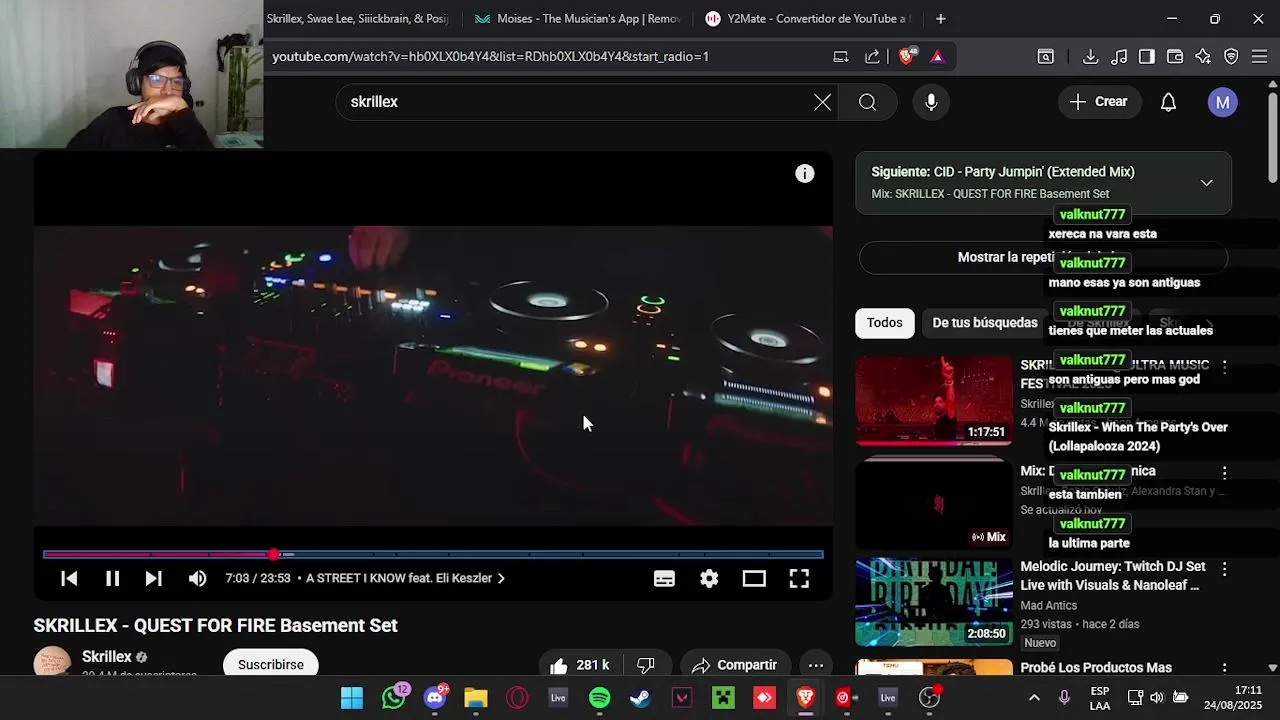1280x720 pixels.
Task: Click the browser address bar URL
Action: (x=490, y=57)
